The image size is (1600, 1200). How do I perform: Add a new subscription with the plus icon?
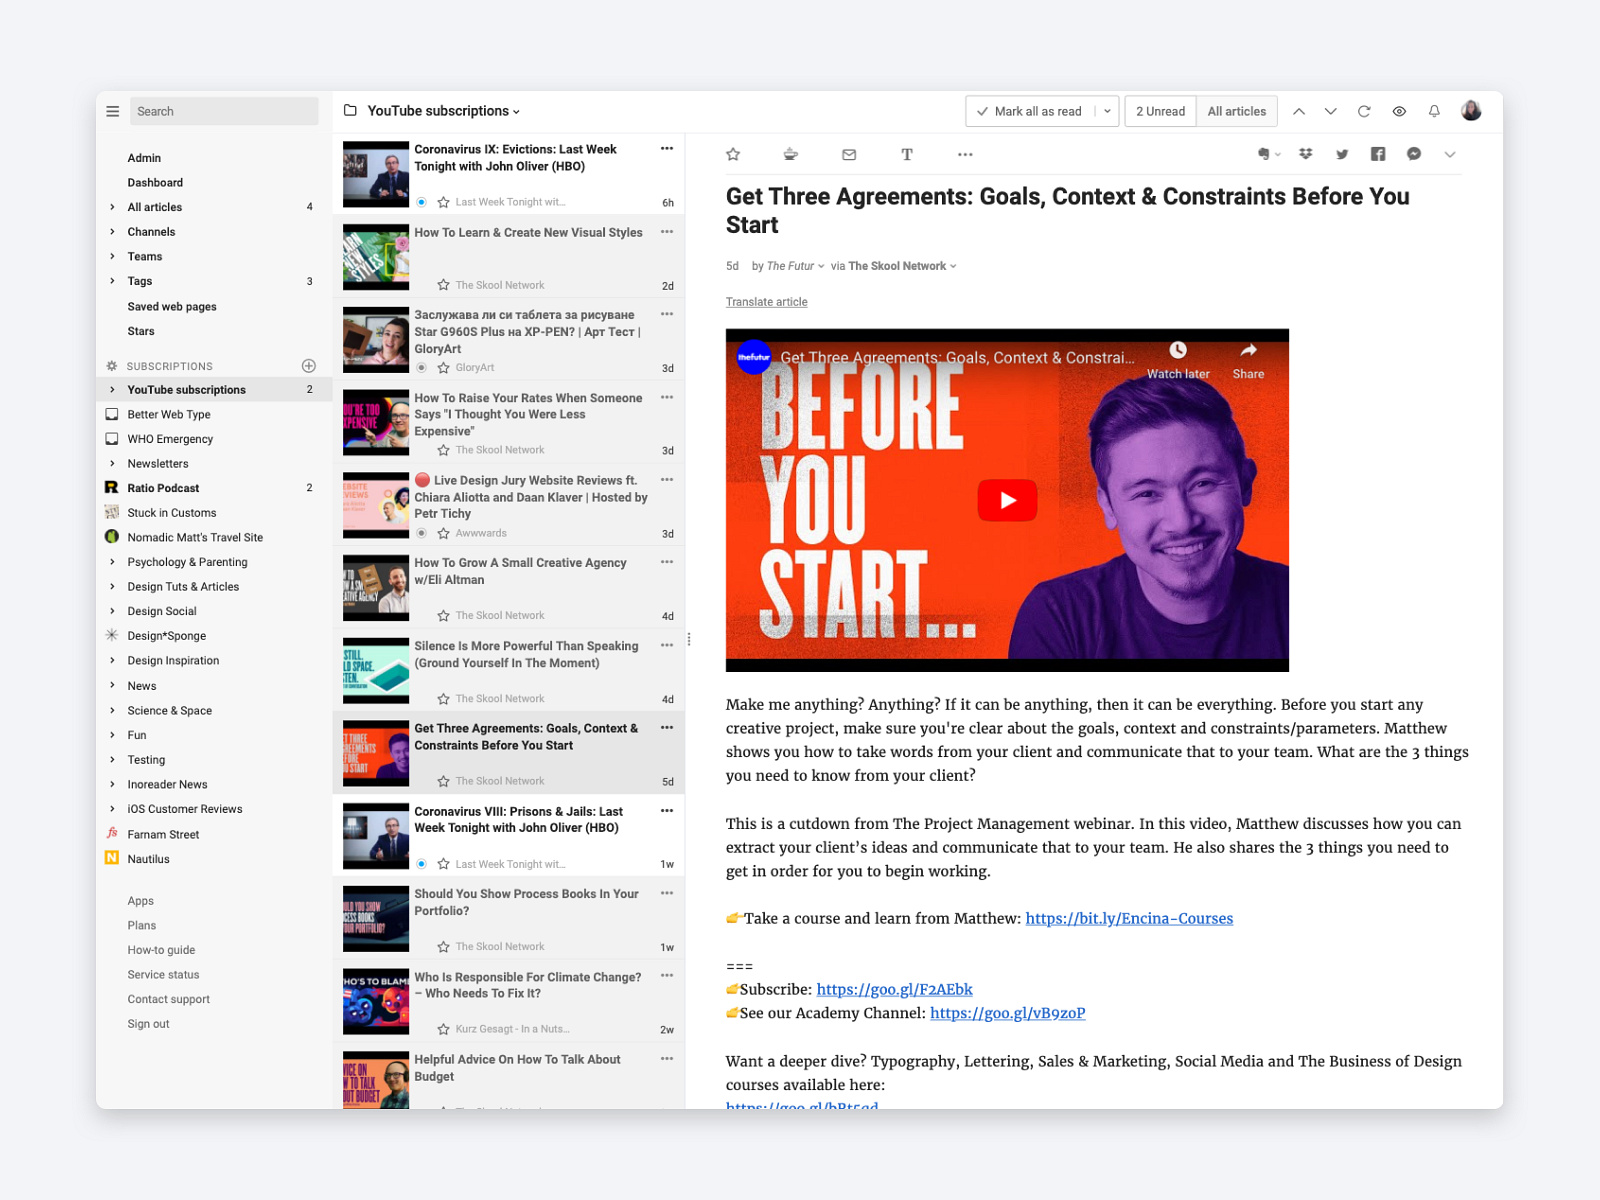point(310,365)
